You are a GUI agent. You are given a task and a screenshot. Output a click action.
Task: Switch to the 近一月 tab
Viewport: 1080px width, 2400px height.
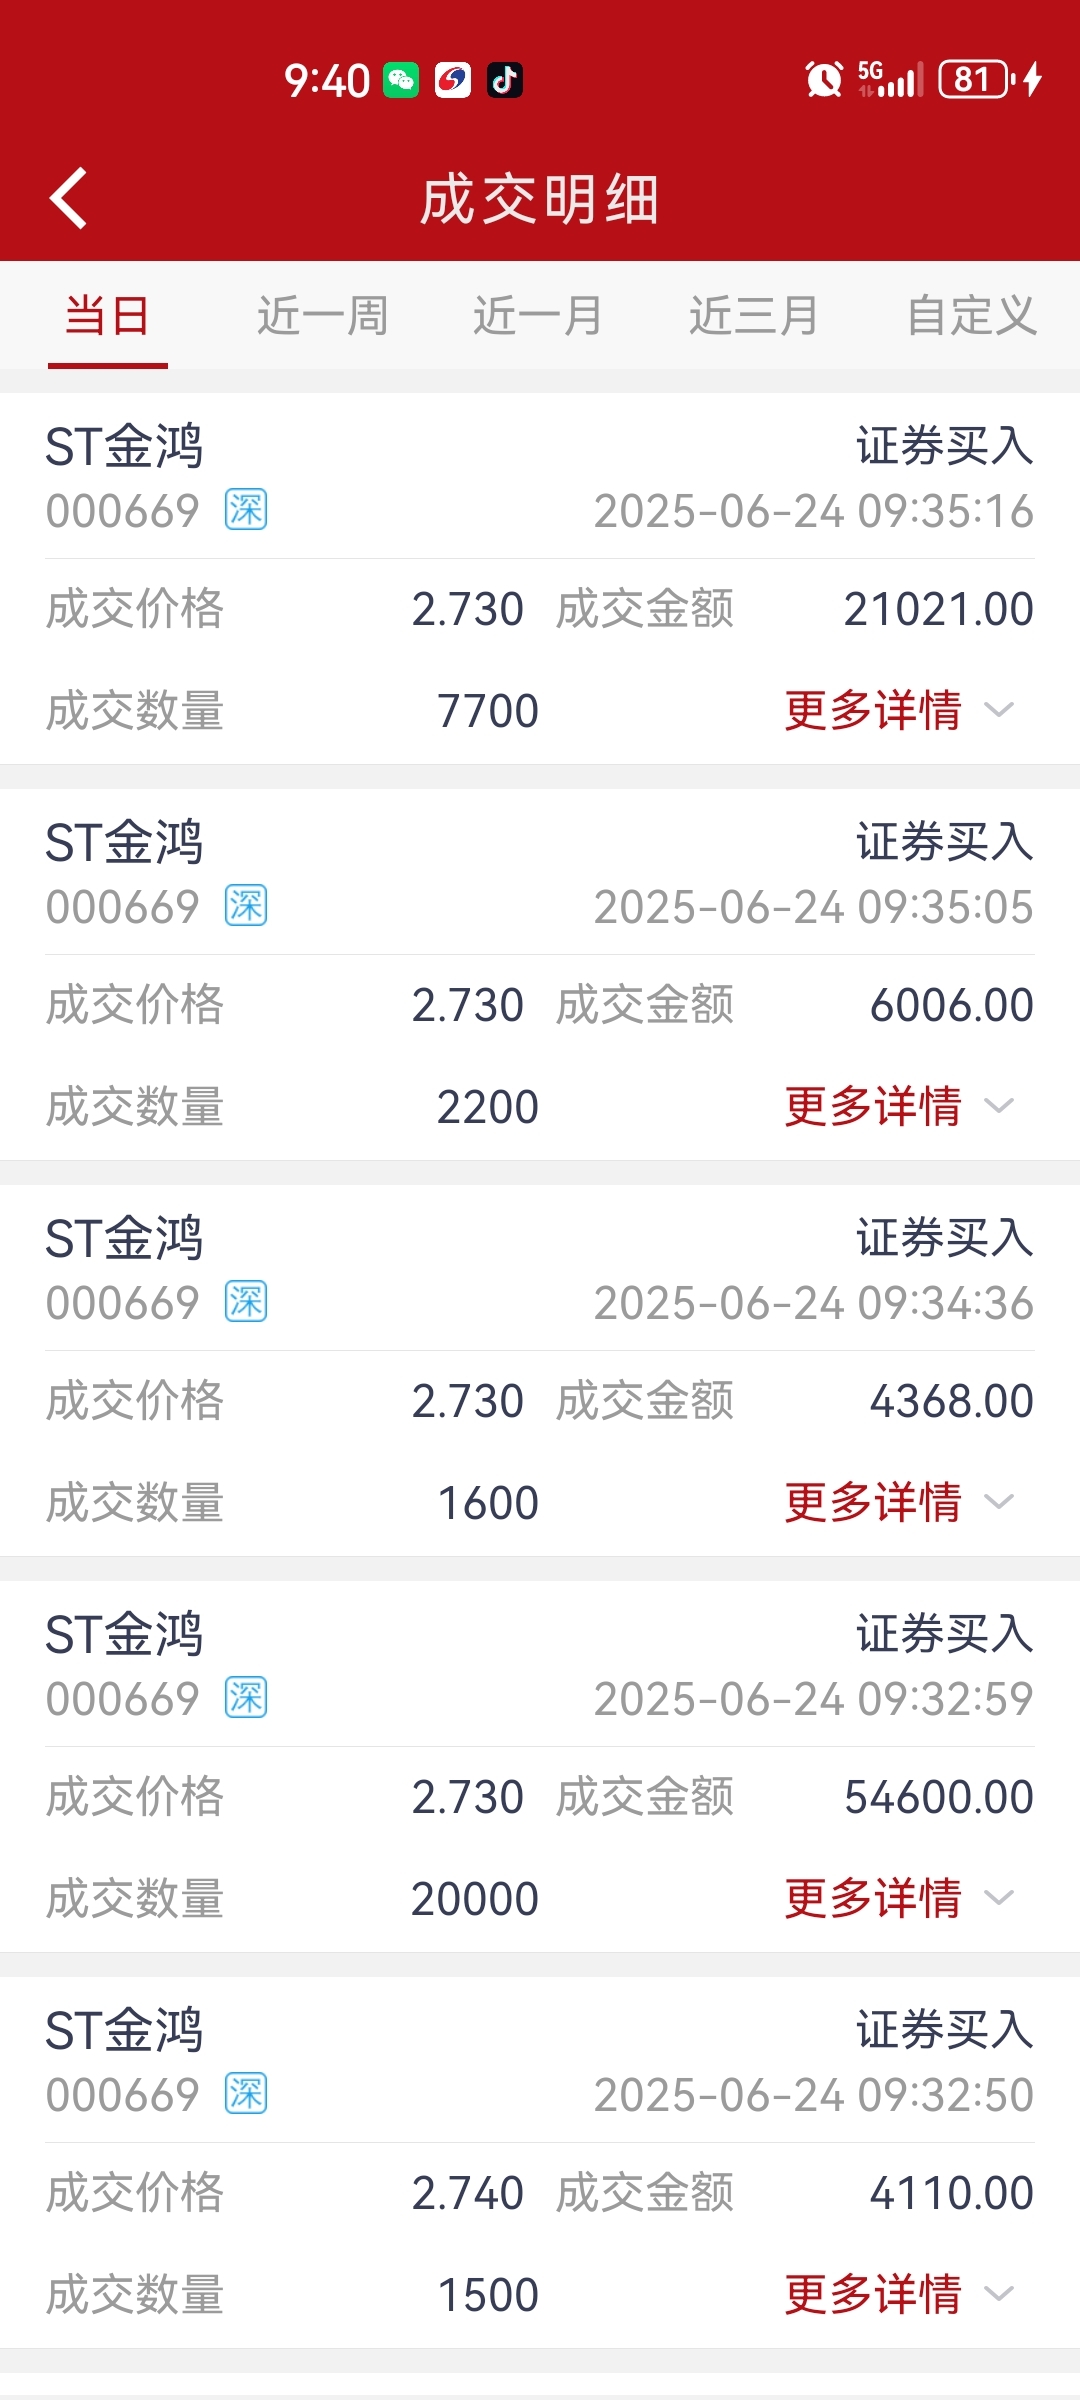pyautogui.click(x=538, y=316)
